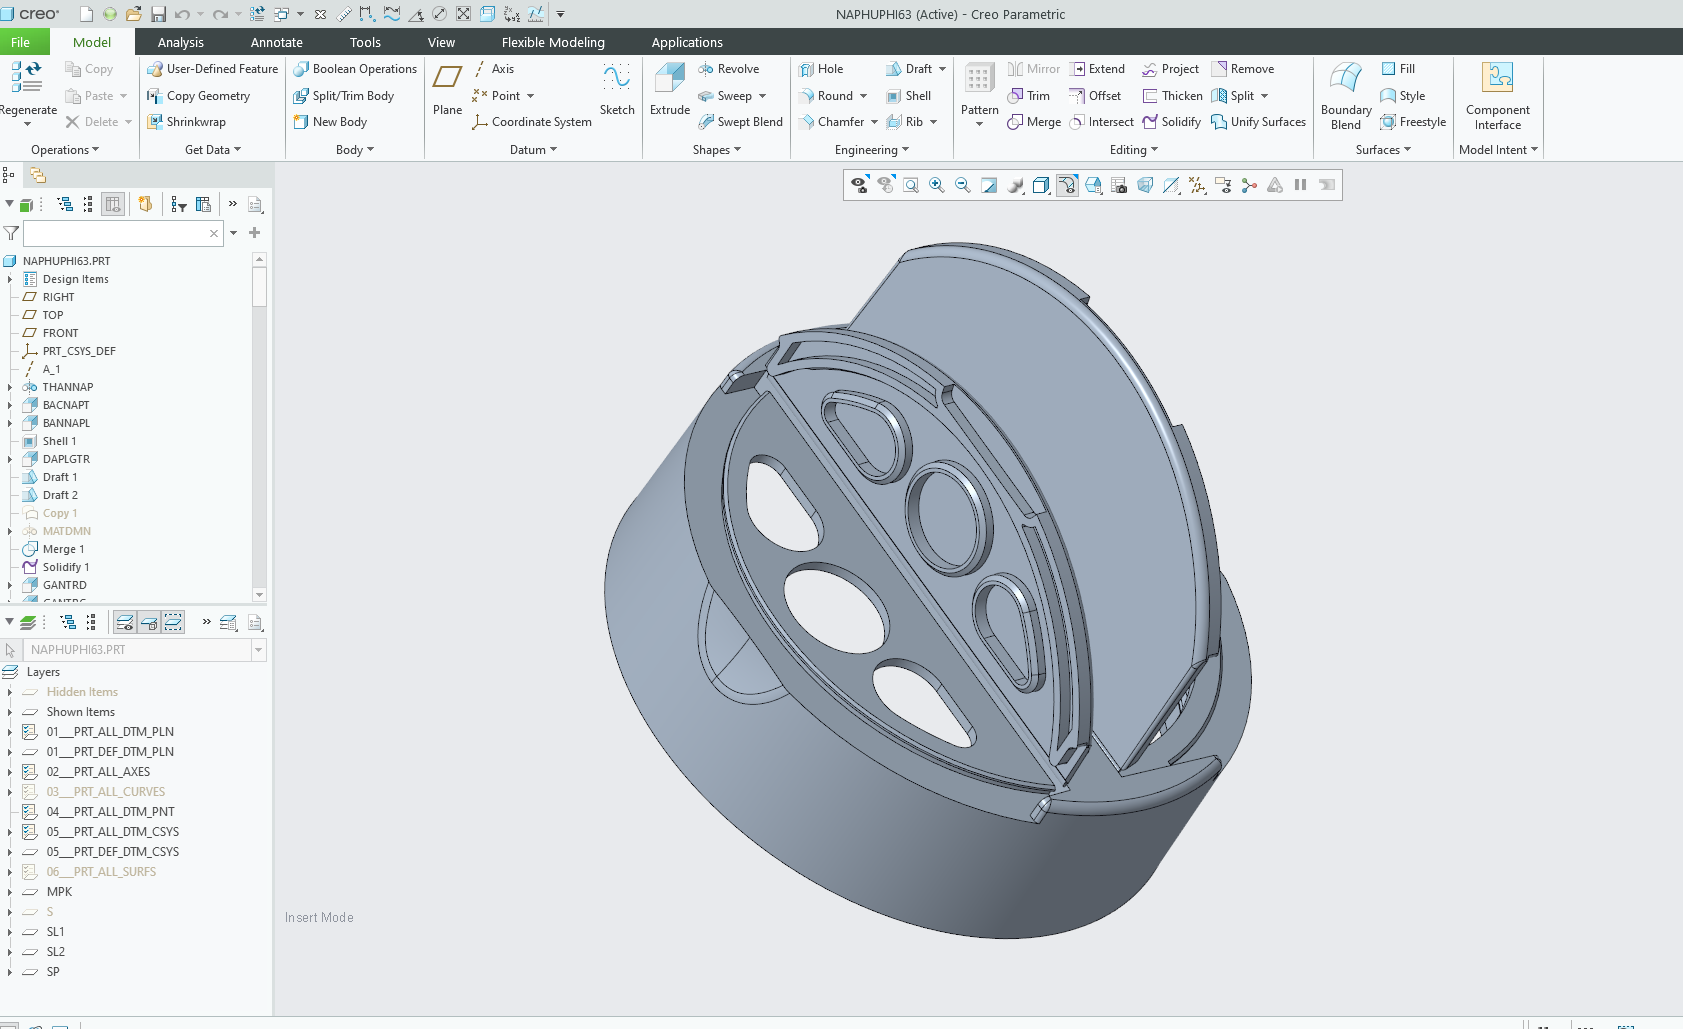Click the Zoom In magnifier icon
The width and height of the screenshot is (1683, 1029).
coord(937,185)
